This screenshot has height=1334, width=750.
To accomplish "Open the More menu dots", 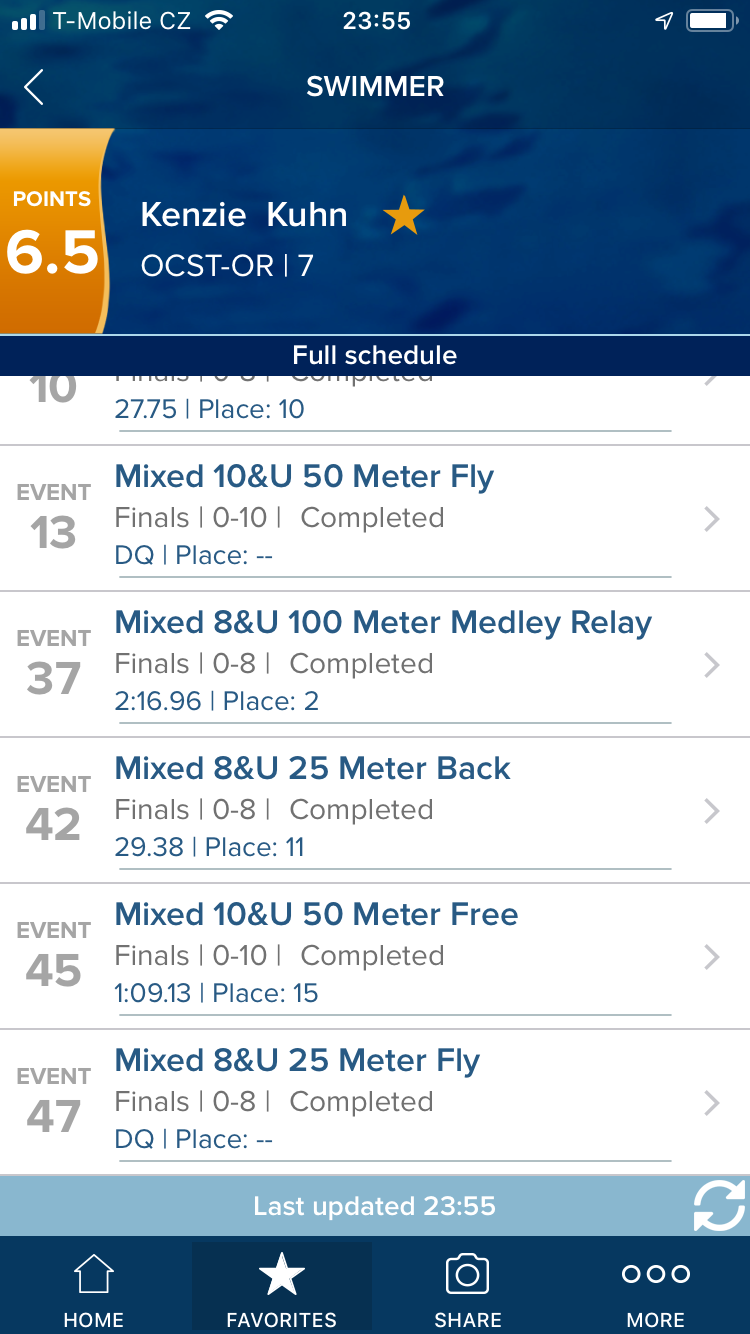I will point(656,1274).
